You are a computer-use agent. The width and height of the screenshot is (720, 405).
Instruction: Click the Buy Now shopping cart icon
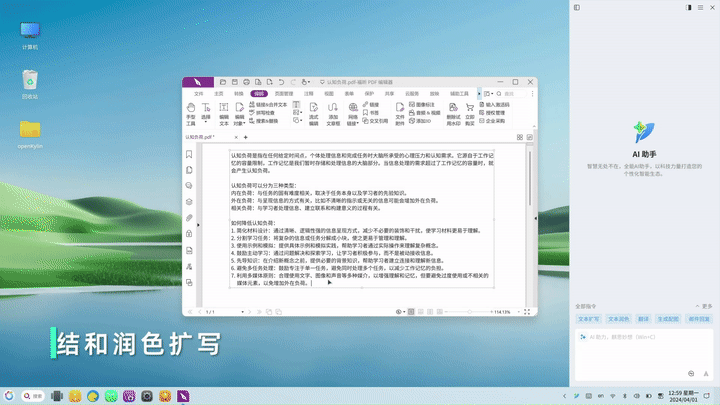pos(470,107)
